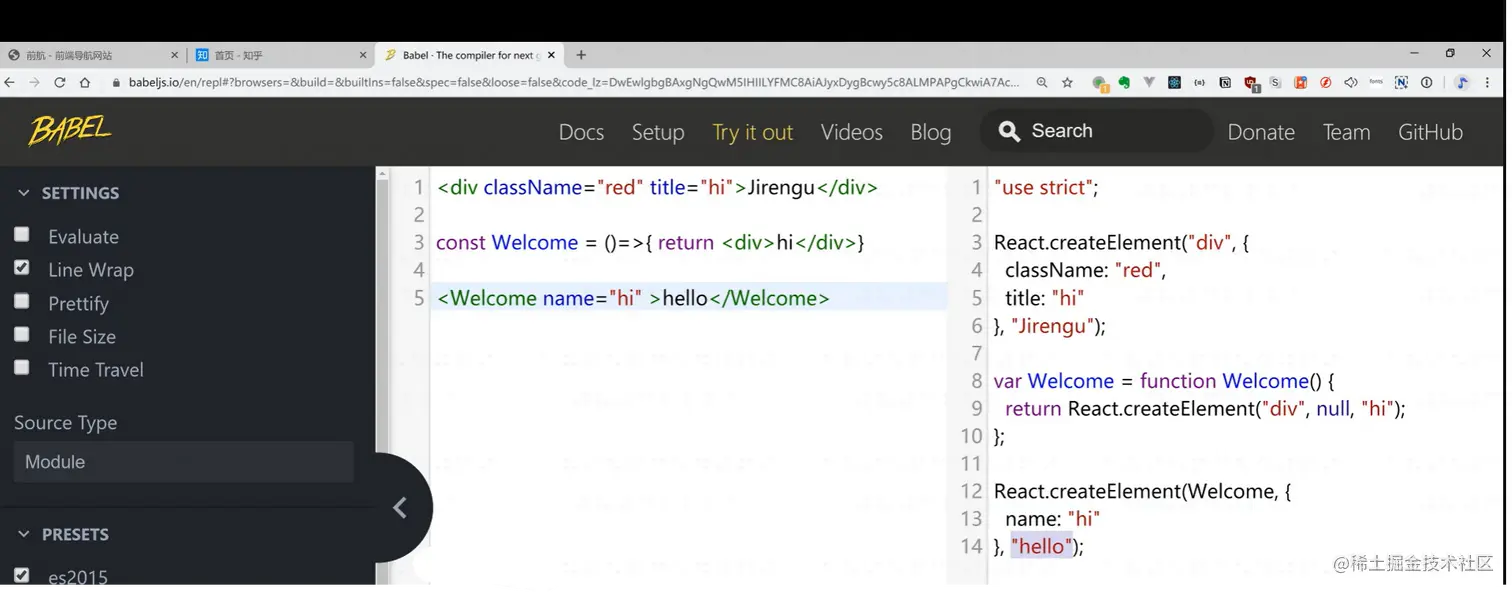This screenshot has width=1512, height=592.
Task: Open the Docs page
Action: [x=581, y=132]
